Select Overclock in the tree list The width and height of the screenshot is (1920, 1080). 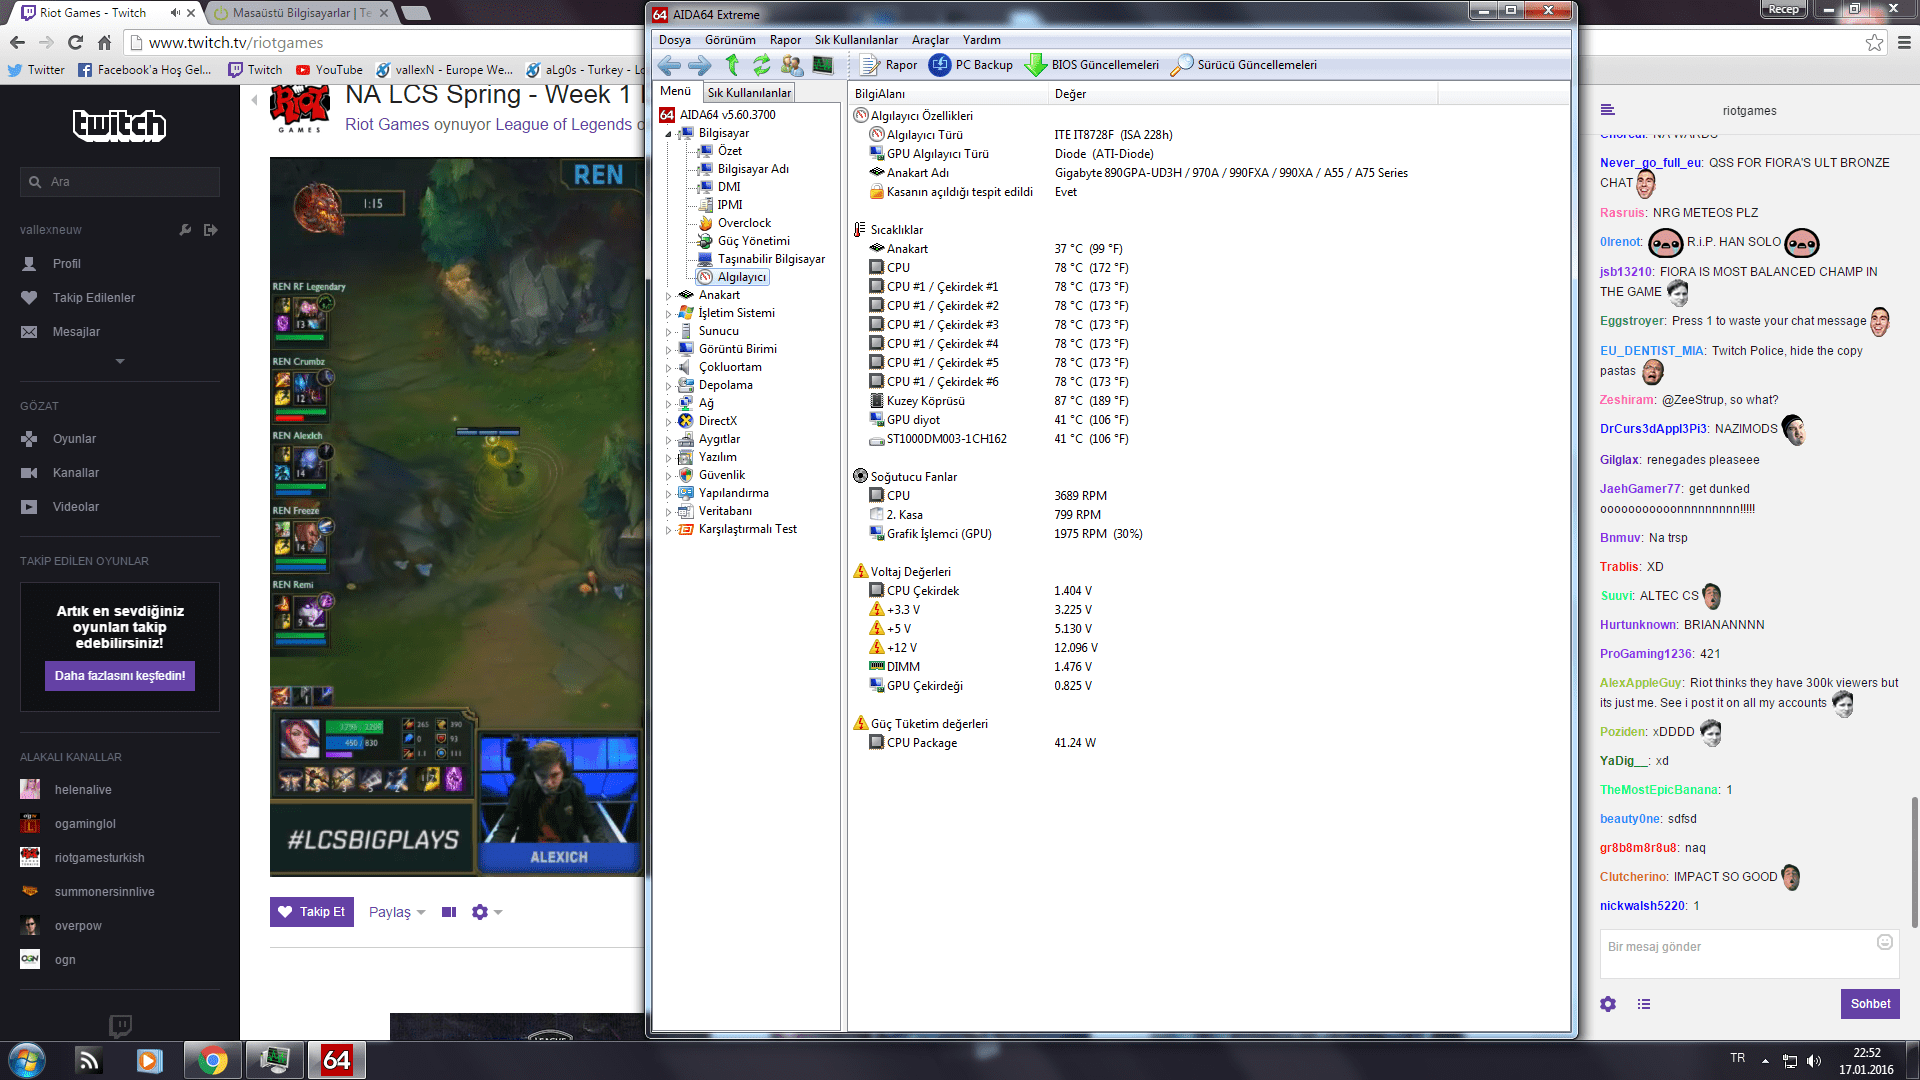(x=744, y=223)
